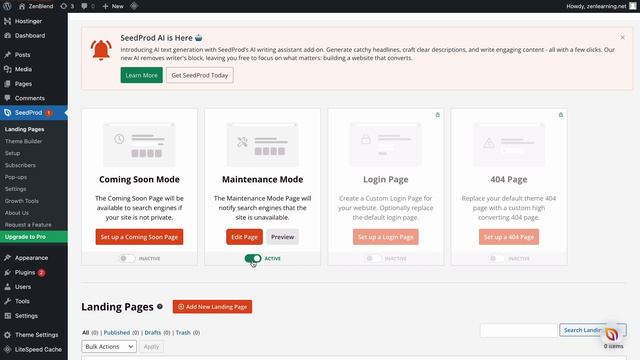Click the Coming Soon Mode thumbnail
Viewport: 640px width, 360px height.
click(139, 144)
